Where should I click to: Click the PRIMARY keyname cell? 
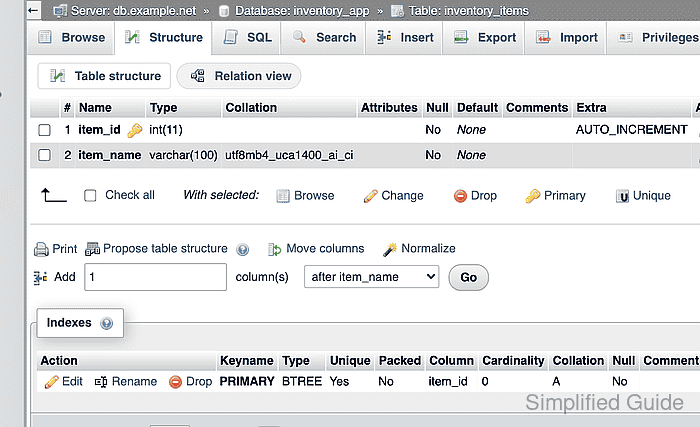point(247,381)
